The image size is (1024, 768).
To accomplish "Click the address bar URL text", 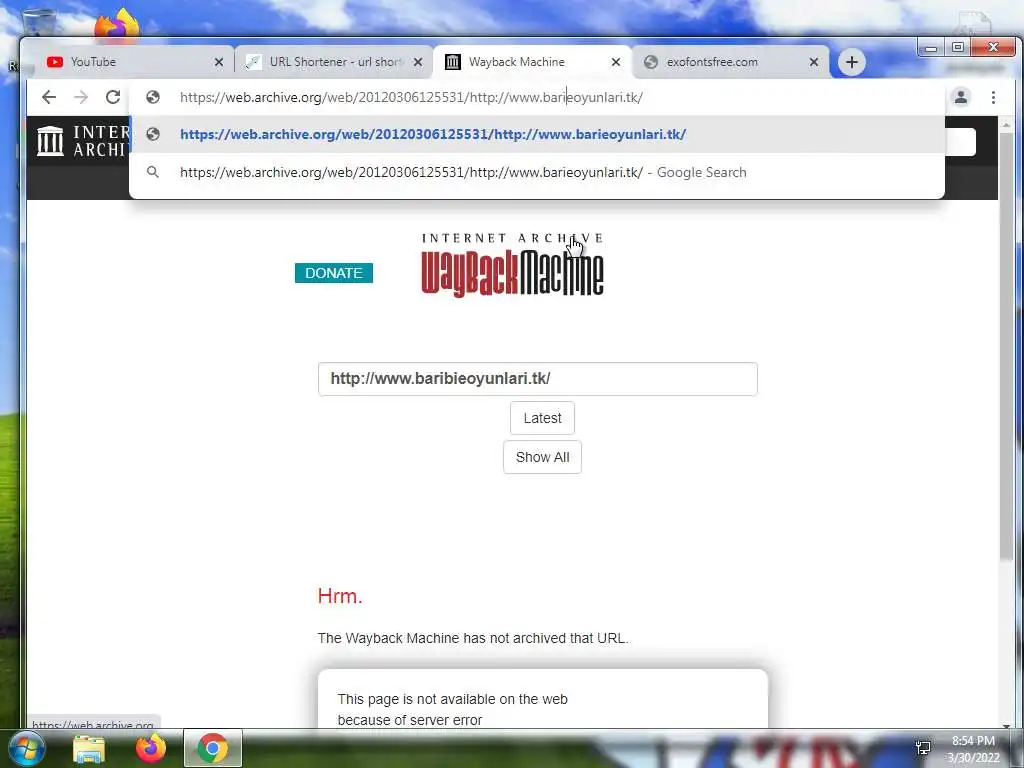I will click(x=411, y=97).
